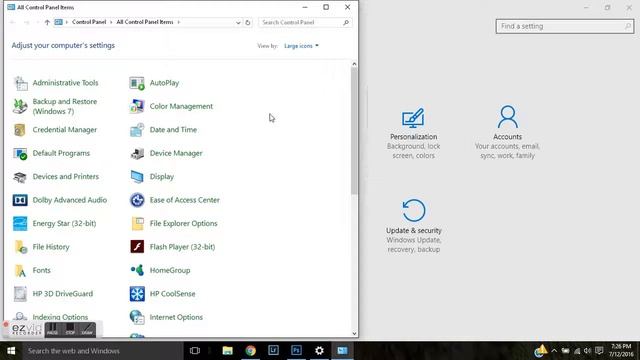Open the File Explorer Options icon
The width and height of the screenshot is (640, 360).
tap(137, 223)
